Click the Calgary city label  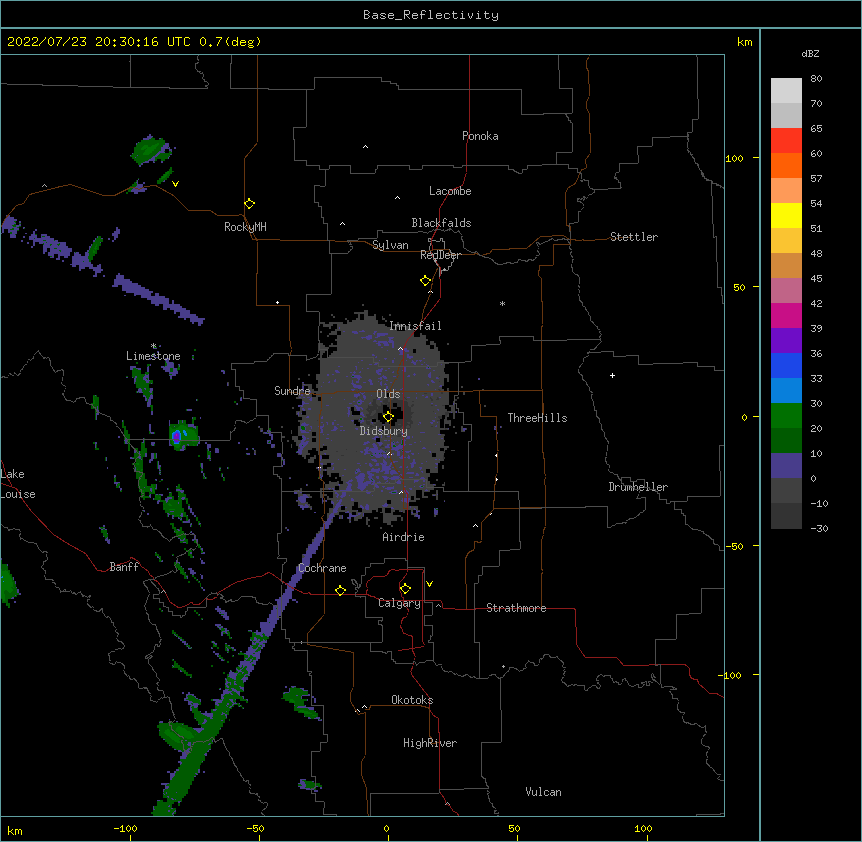point(399,603)
